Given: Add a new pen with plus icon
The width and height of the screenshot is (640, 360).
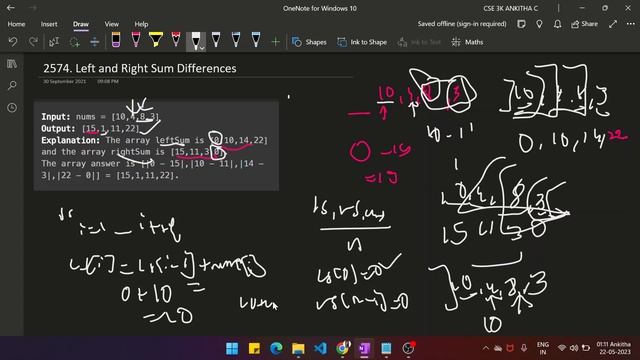Looking at the screenshot, I should click(276, 42).
